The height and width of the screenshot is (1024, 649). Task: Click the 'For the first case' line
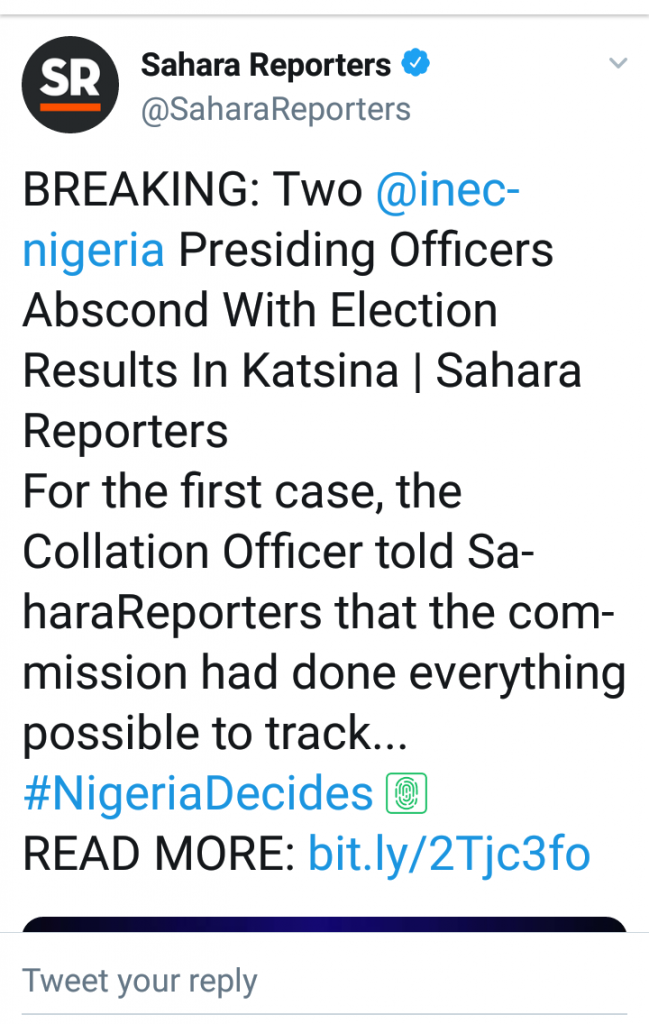coord(242,492)
